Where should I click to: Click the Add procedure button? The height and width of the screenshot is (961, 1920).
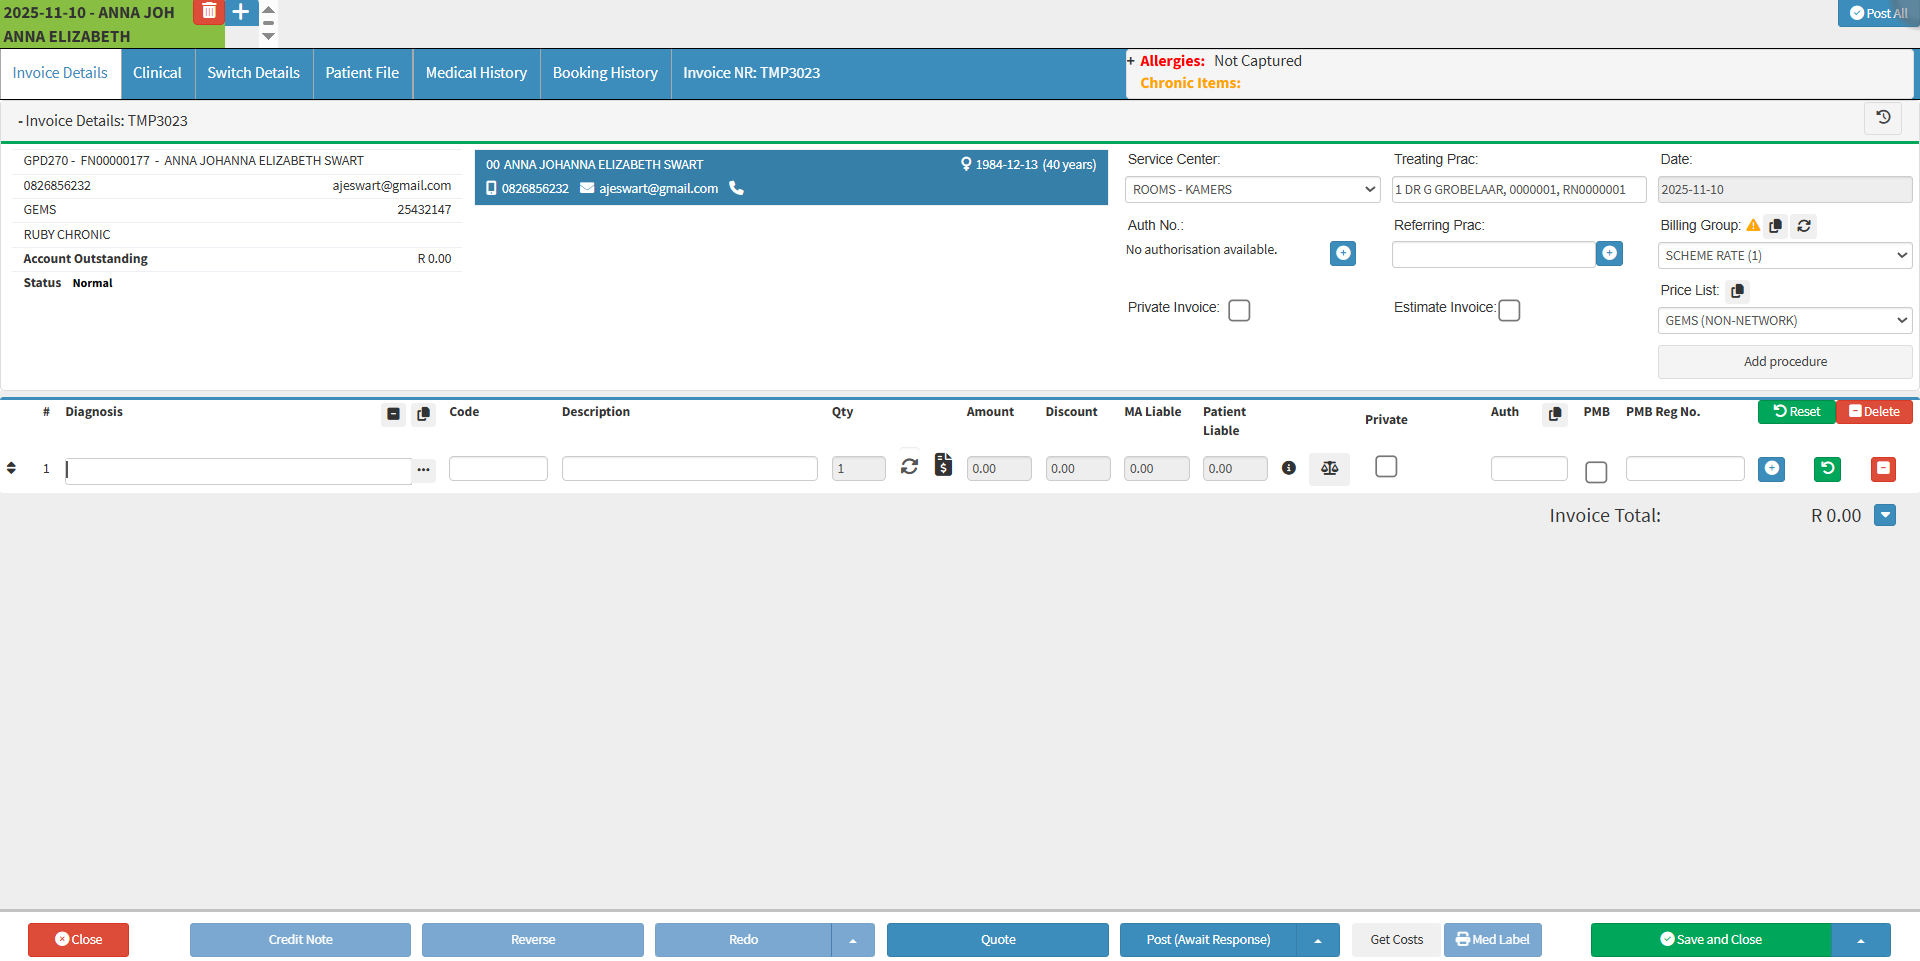(x=1784, y=362)
